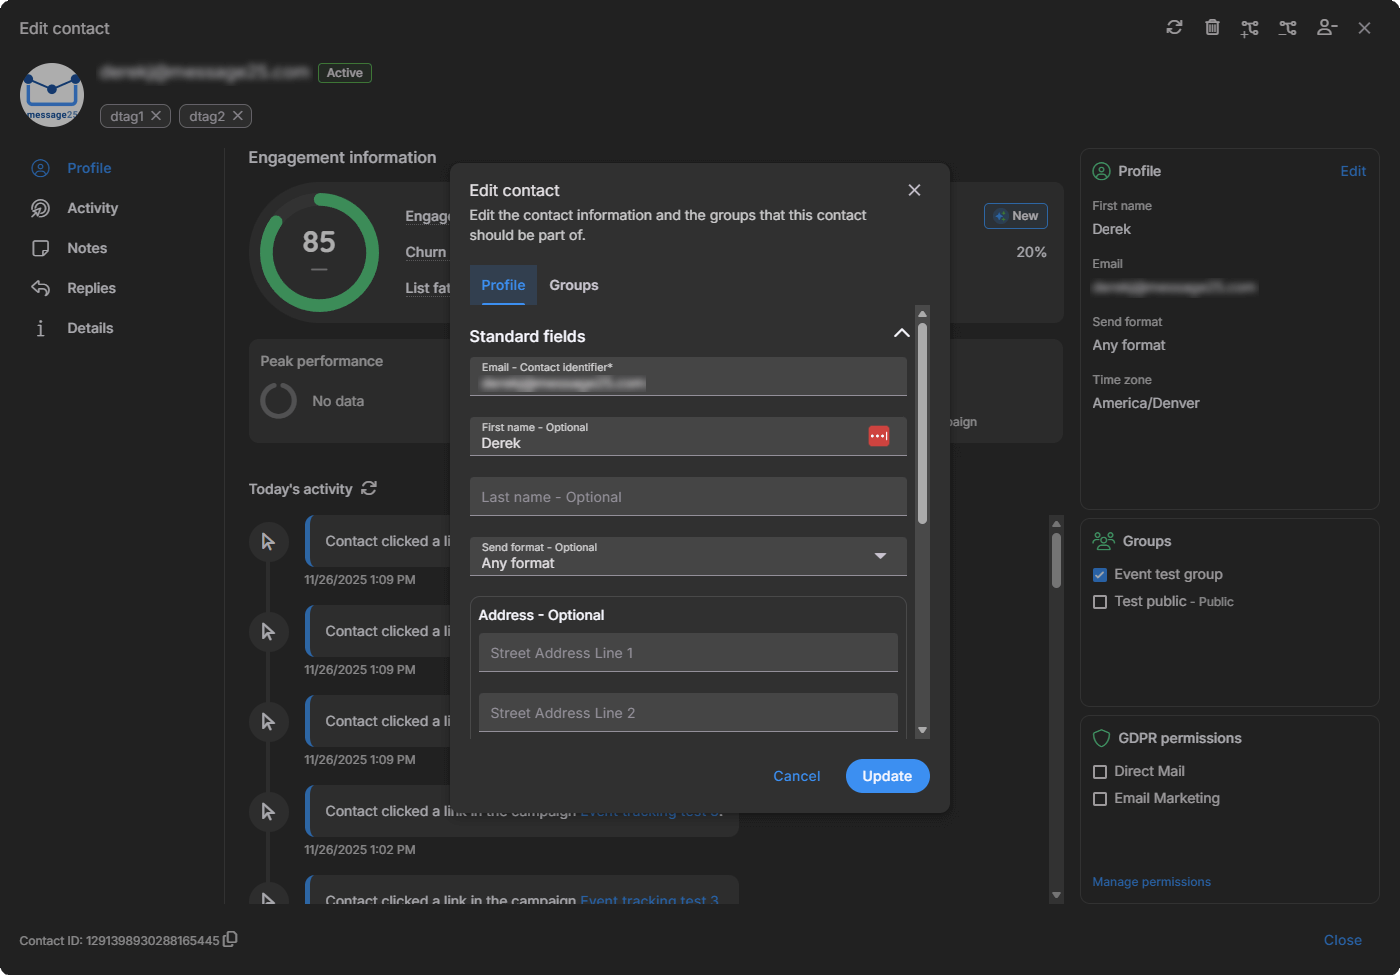Open the Manage permissions link
The height and width of the screenshot is (975, 1400).
click(x=1151, y=881)
